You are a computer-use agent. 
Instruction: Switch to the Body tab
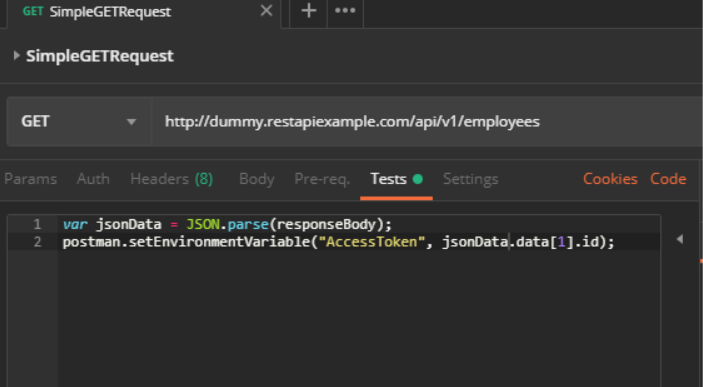(x=256, y=179)
